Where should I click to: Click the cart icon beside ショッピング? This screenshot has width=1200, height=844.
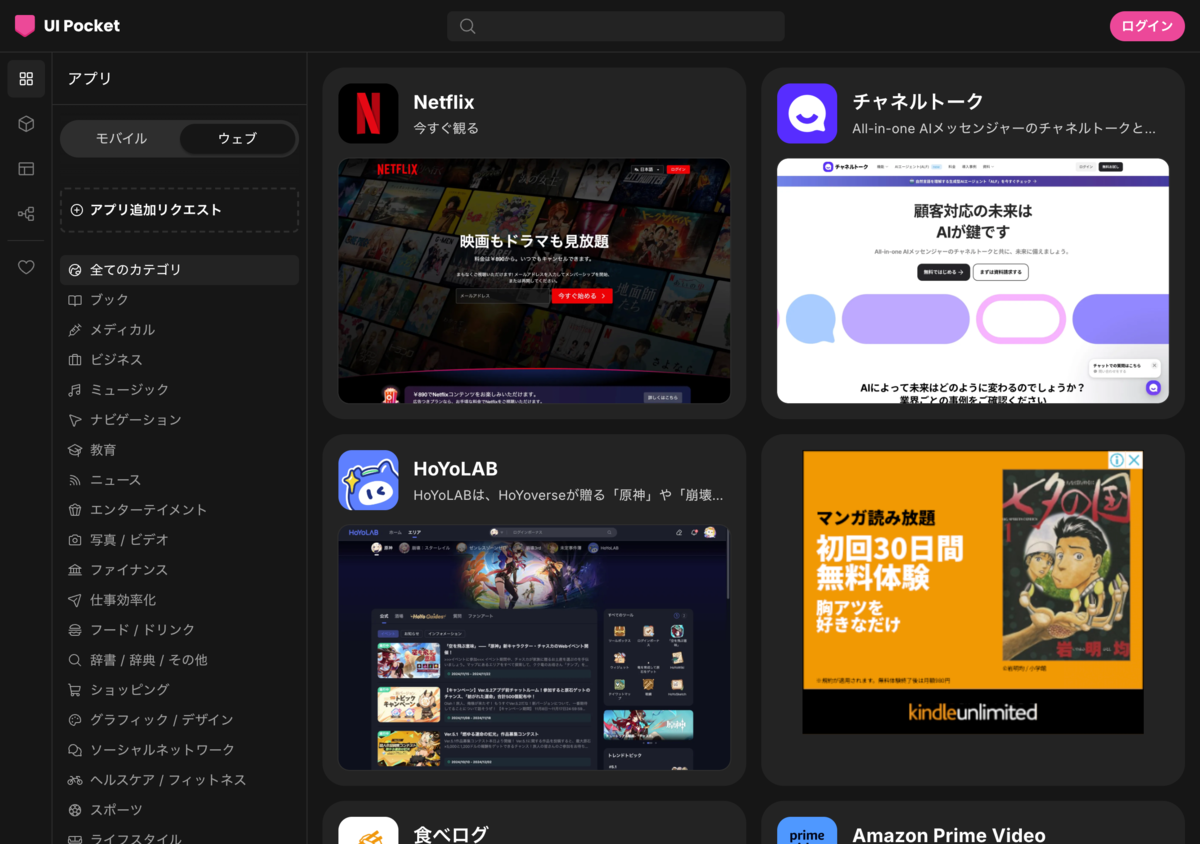click(75, 690)
